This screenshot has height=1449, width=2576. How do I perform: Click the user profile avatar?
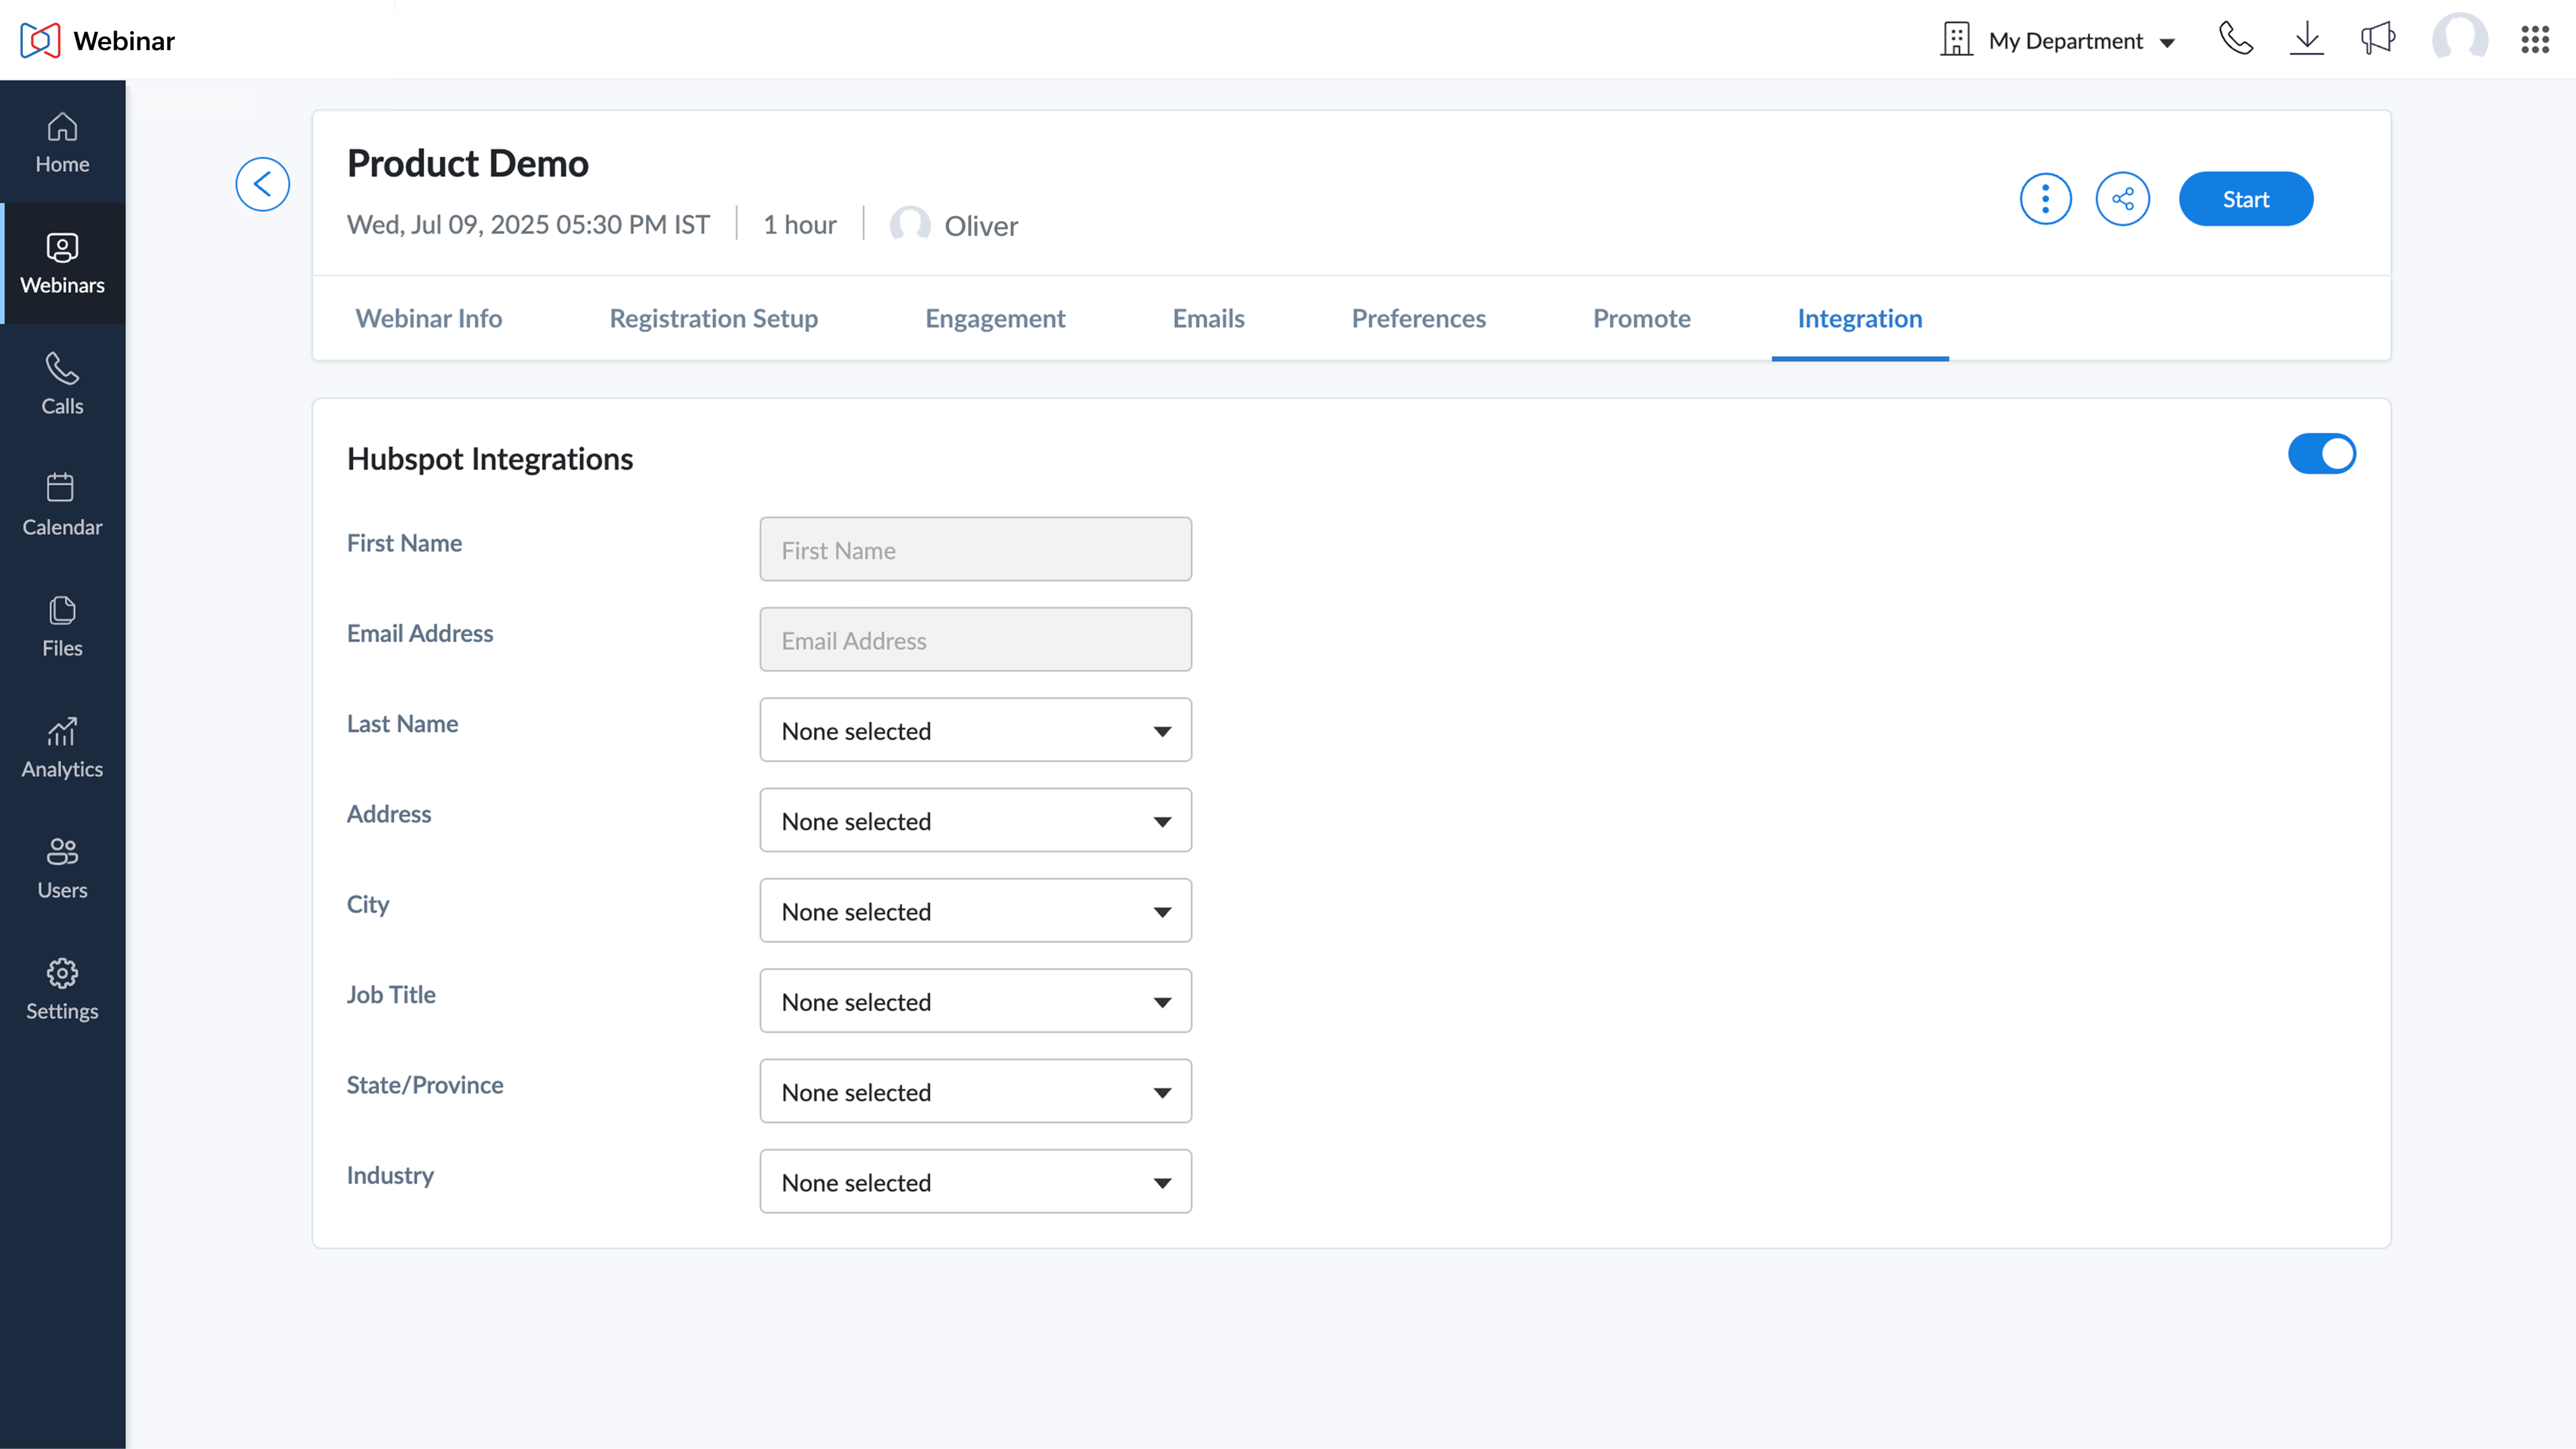[x=2459, y=40]
